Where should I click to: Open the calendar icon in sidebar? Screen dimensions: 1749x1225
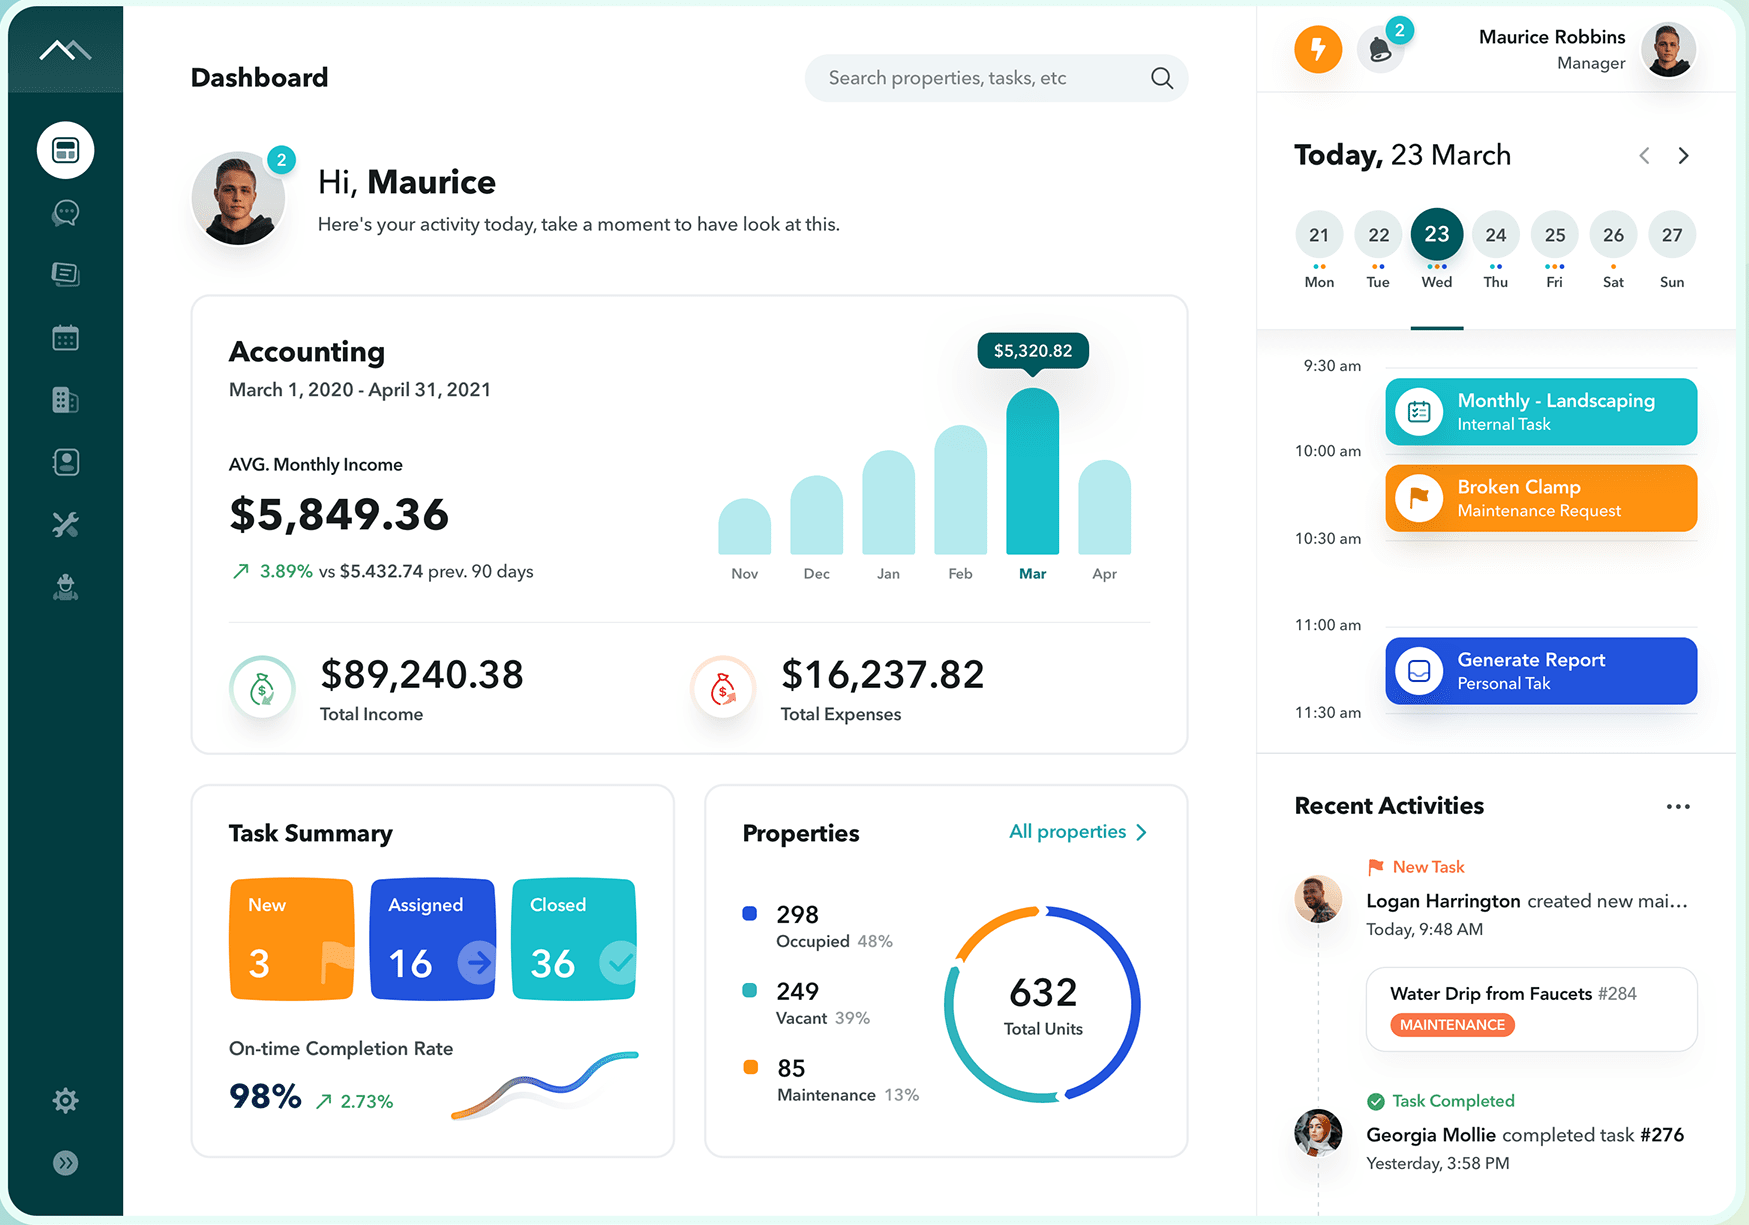[x=66, y=338]
